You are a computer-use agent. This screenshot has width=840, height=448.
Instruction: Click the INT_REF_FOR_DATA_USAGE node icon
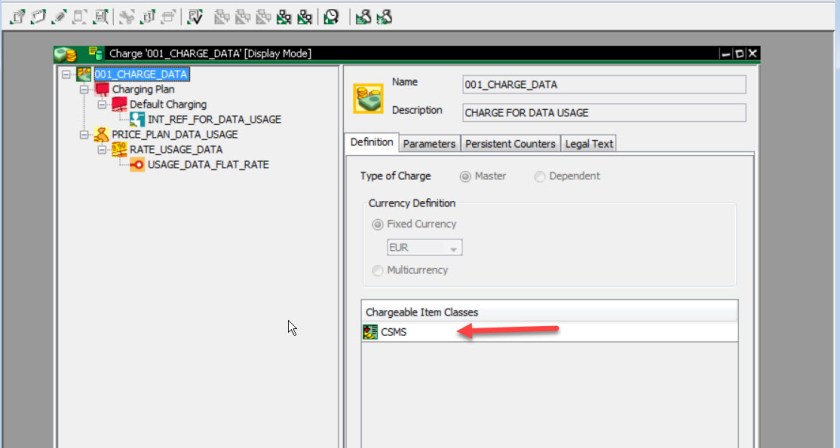tap(137, 119)
